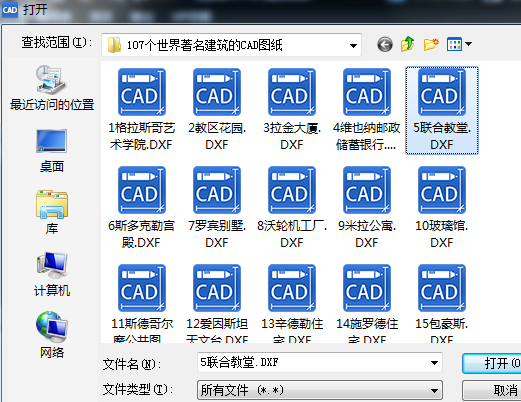This screenshot has height=402, width=521.
Task: Select the 13辛德勒住宅 CAD file icon
Action: [292, 288]
